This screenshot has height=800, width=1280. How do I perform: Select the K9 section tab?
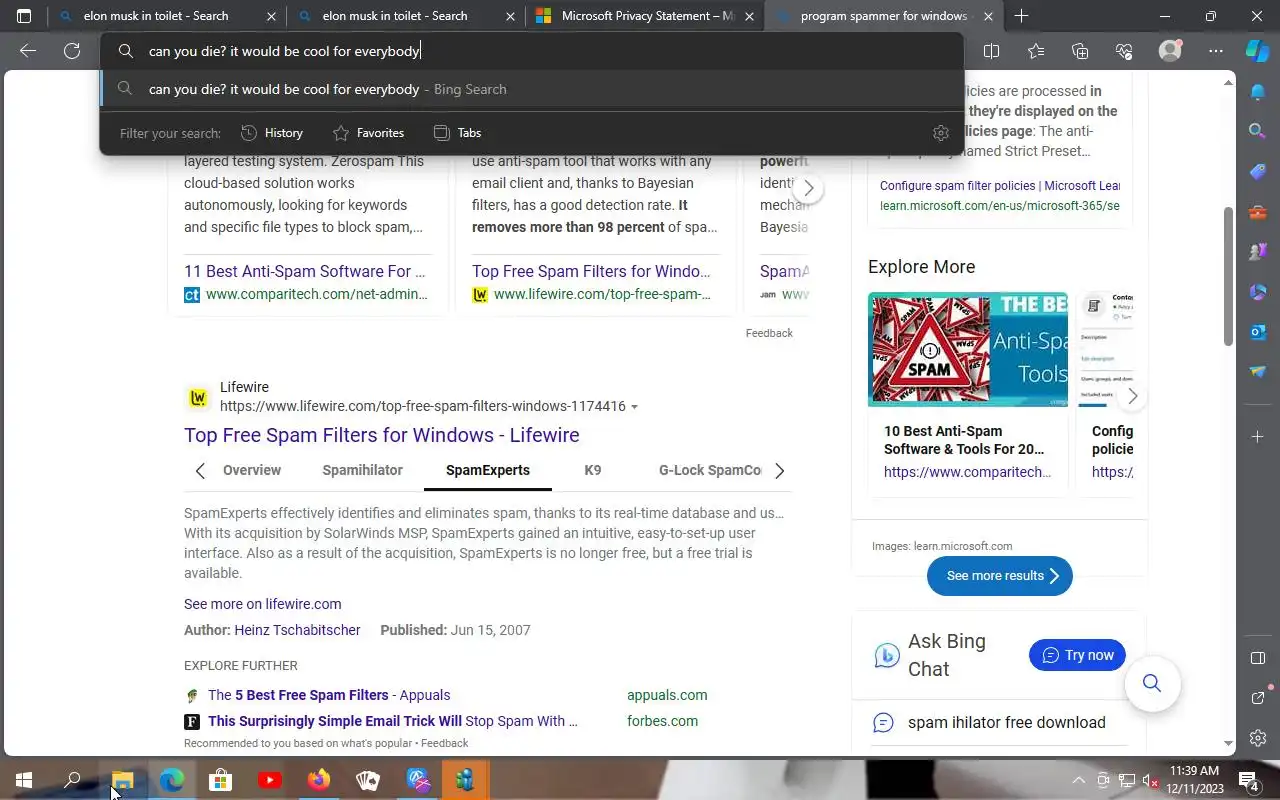(x=593, y=470)
